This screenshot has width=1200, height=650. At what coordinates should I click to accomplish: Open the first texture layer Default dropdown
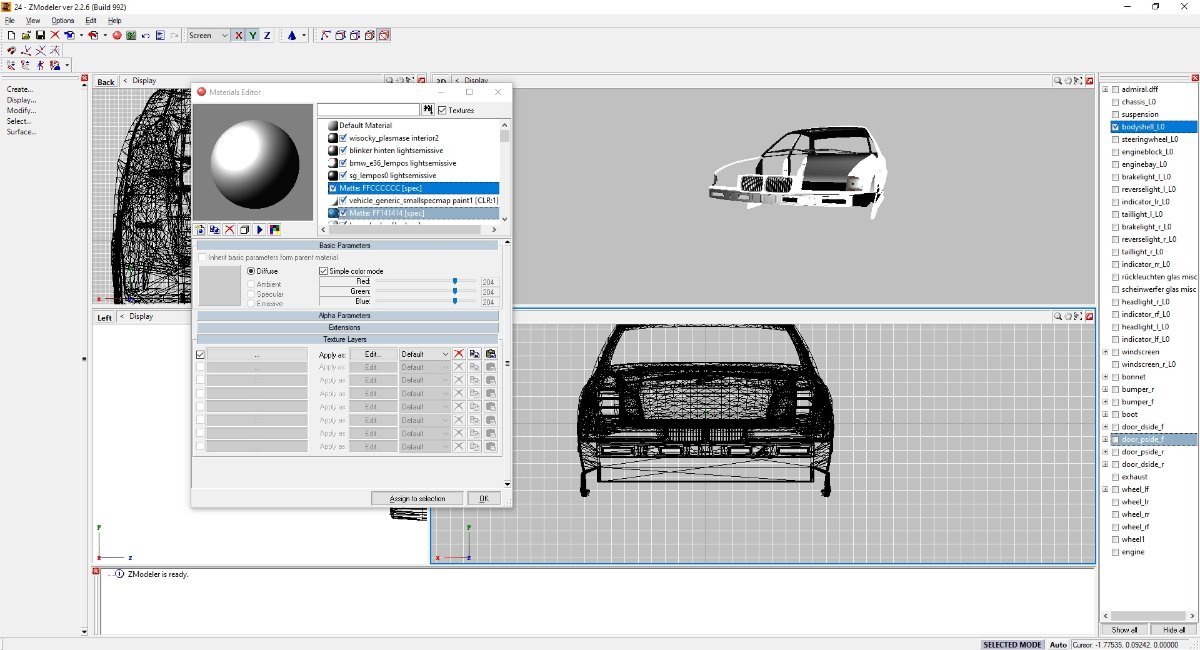(425, 354)
